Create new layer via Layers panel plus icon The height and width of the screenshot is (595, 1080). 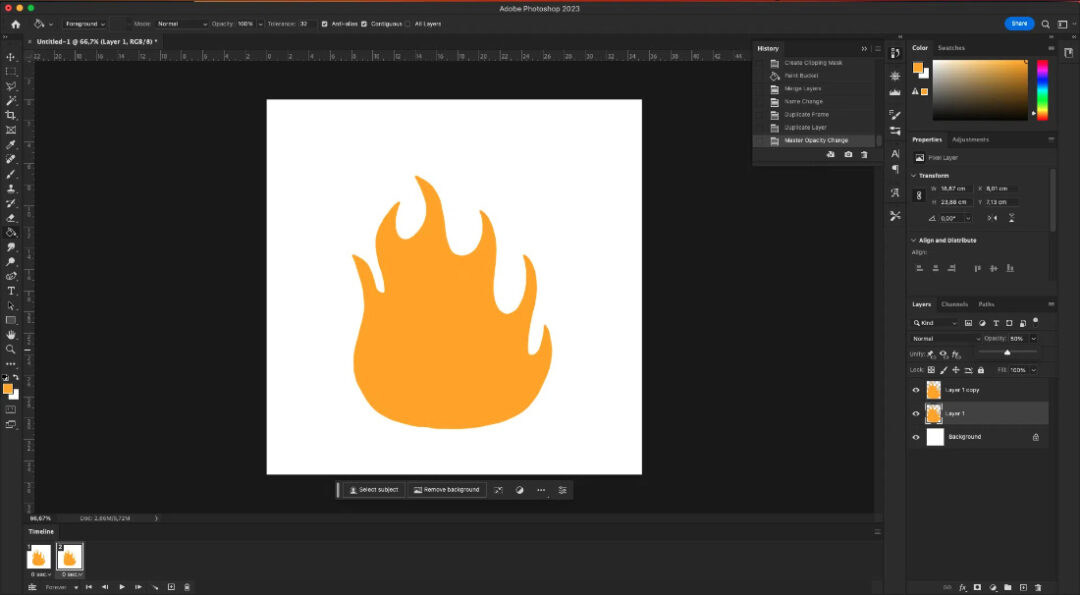(1023, 587)
